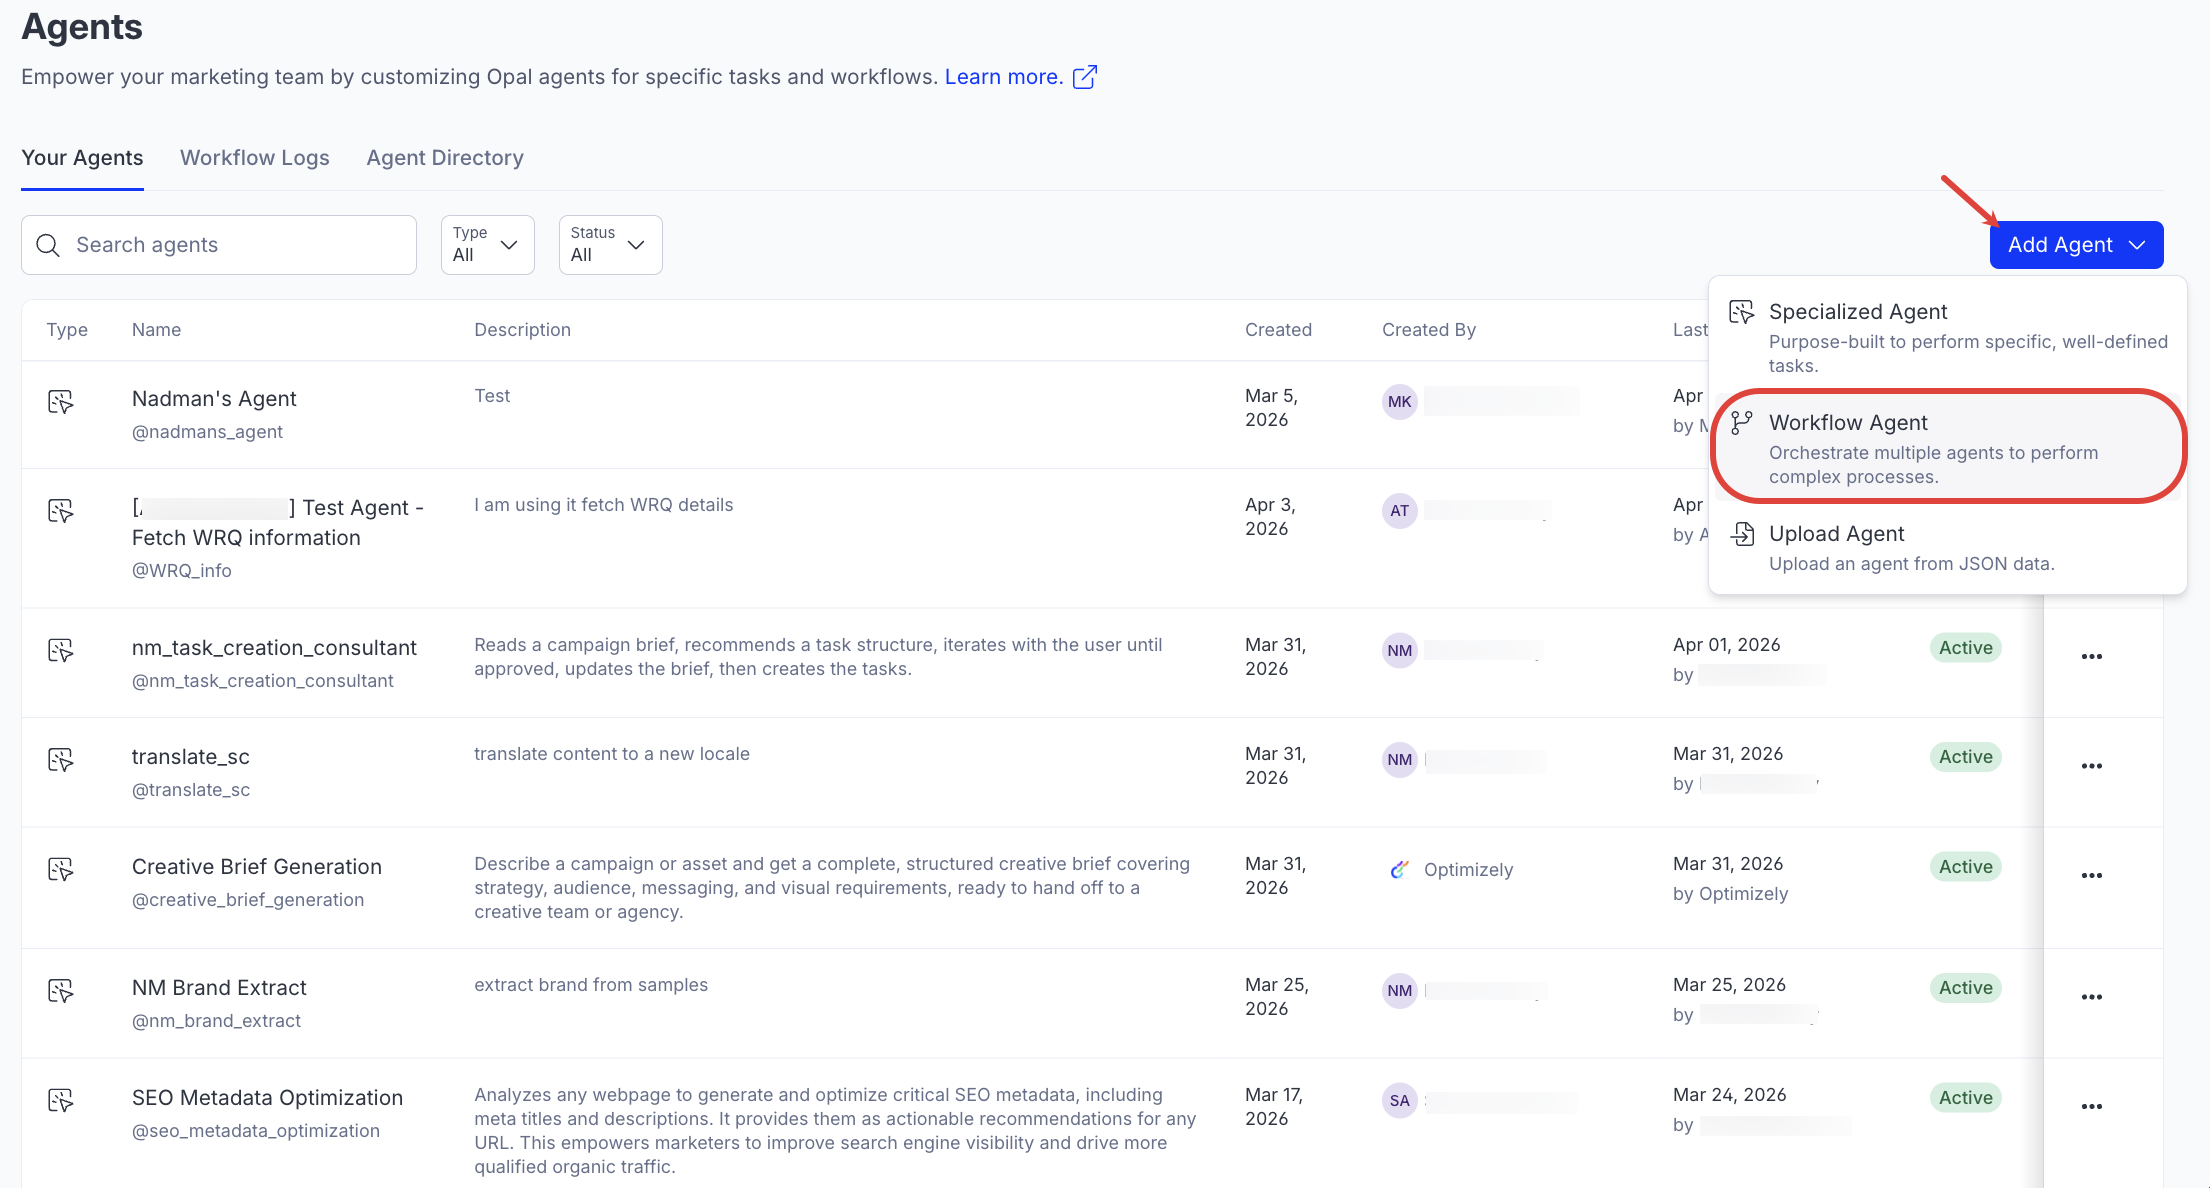Open the ellipsis menu for NM Brand Extract
Viewport: 2210px width, 1188px height.
pos(2093,995)
